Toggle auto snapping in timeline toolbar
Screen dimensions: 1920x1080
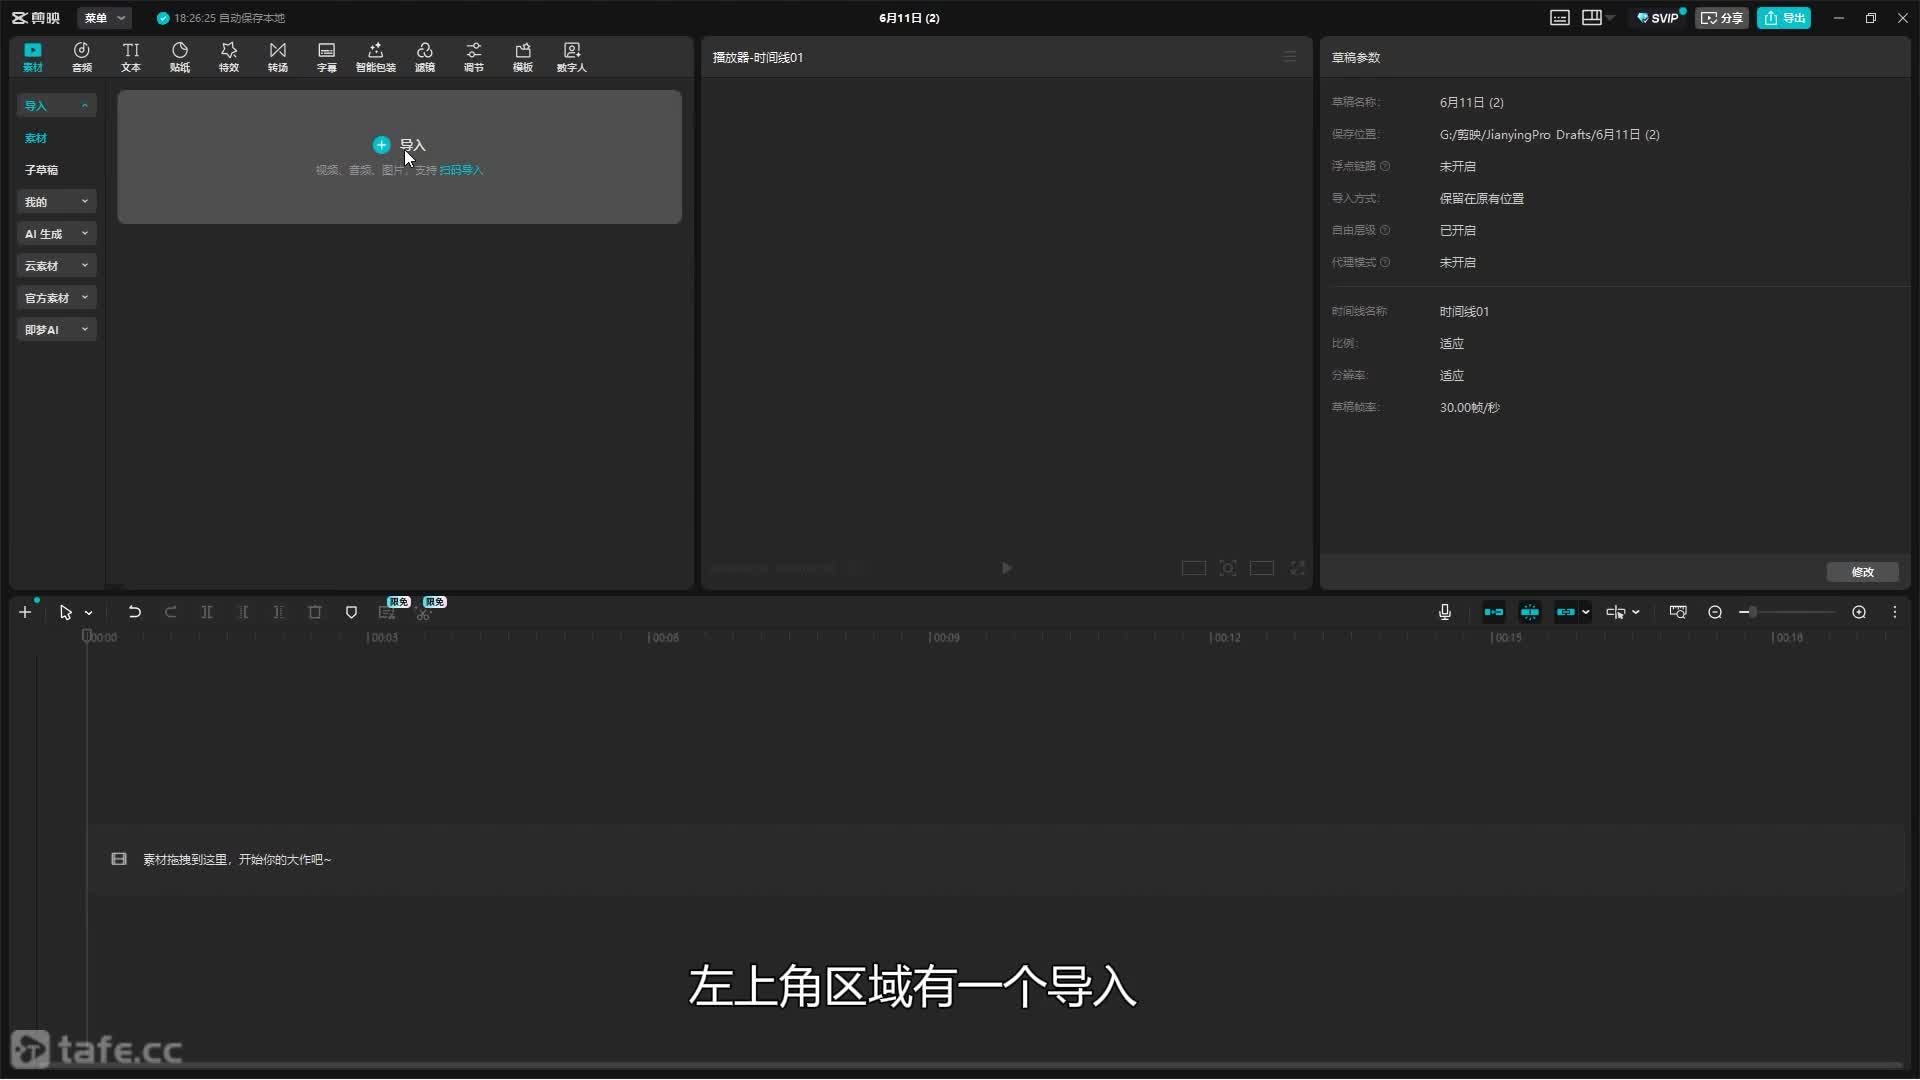click(1530, 612)
